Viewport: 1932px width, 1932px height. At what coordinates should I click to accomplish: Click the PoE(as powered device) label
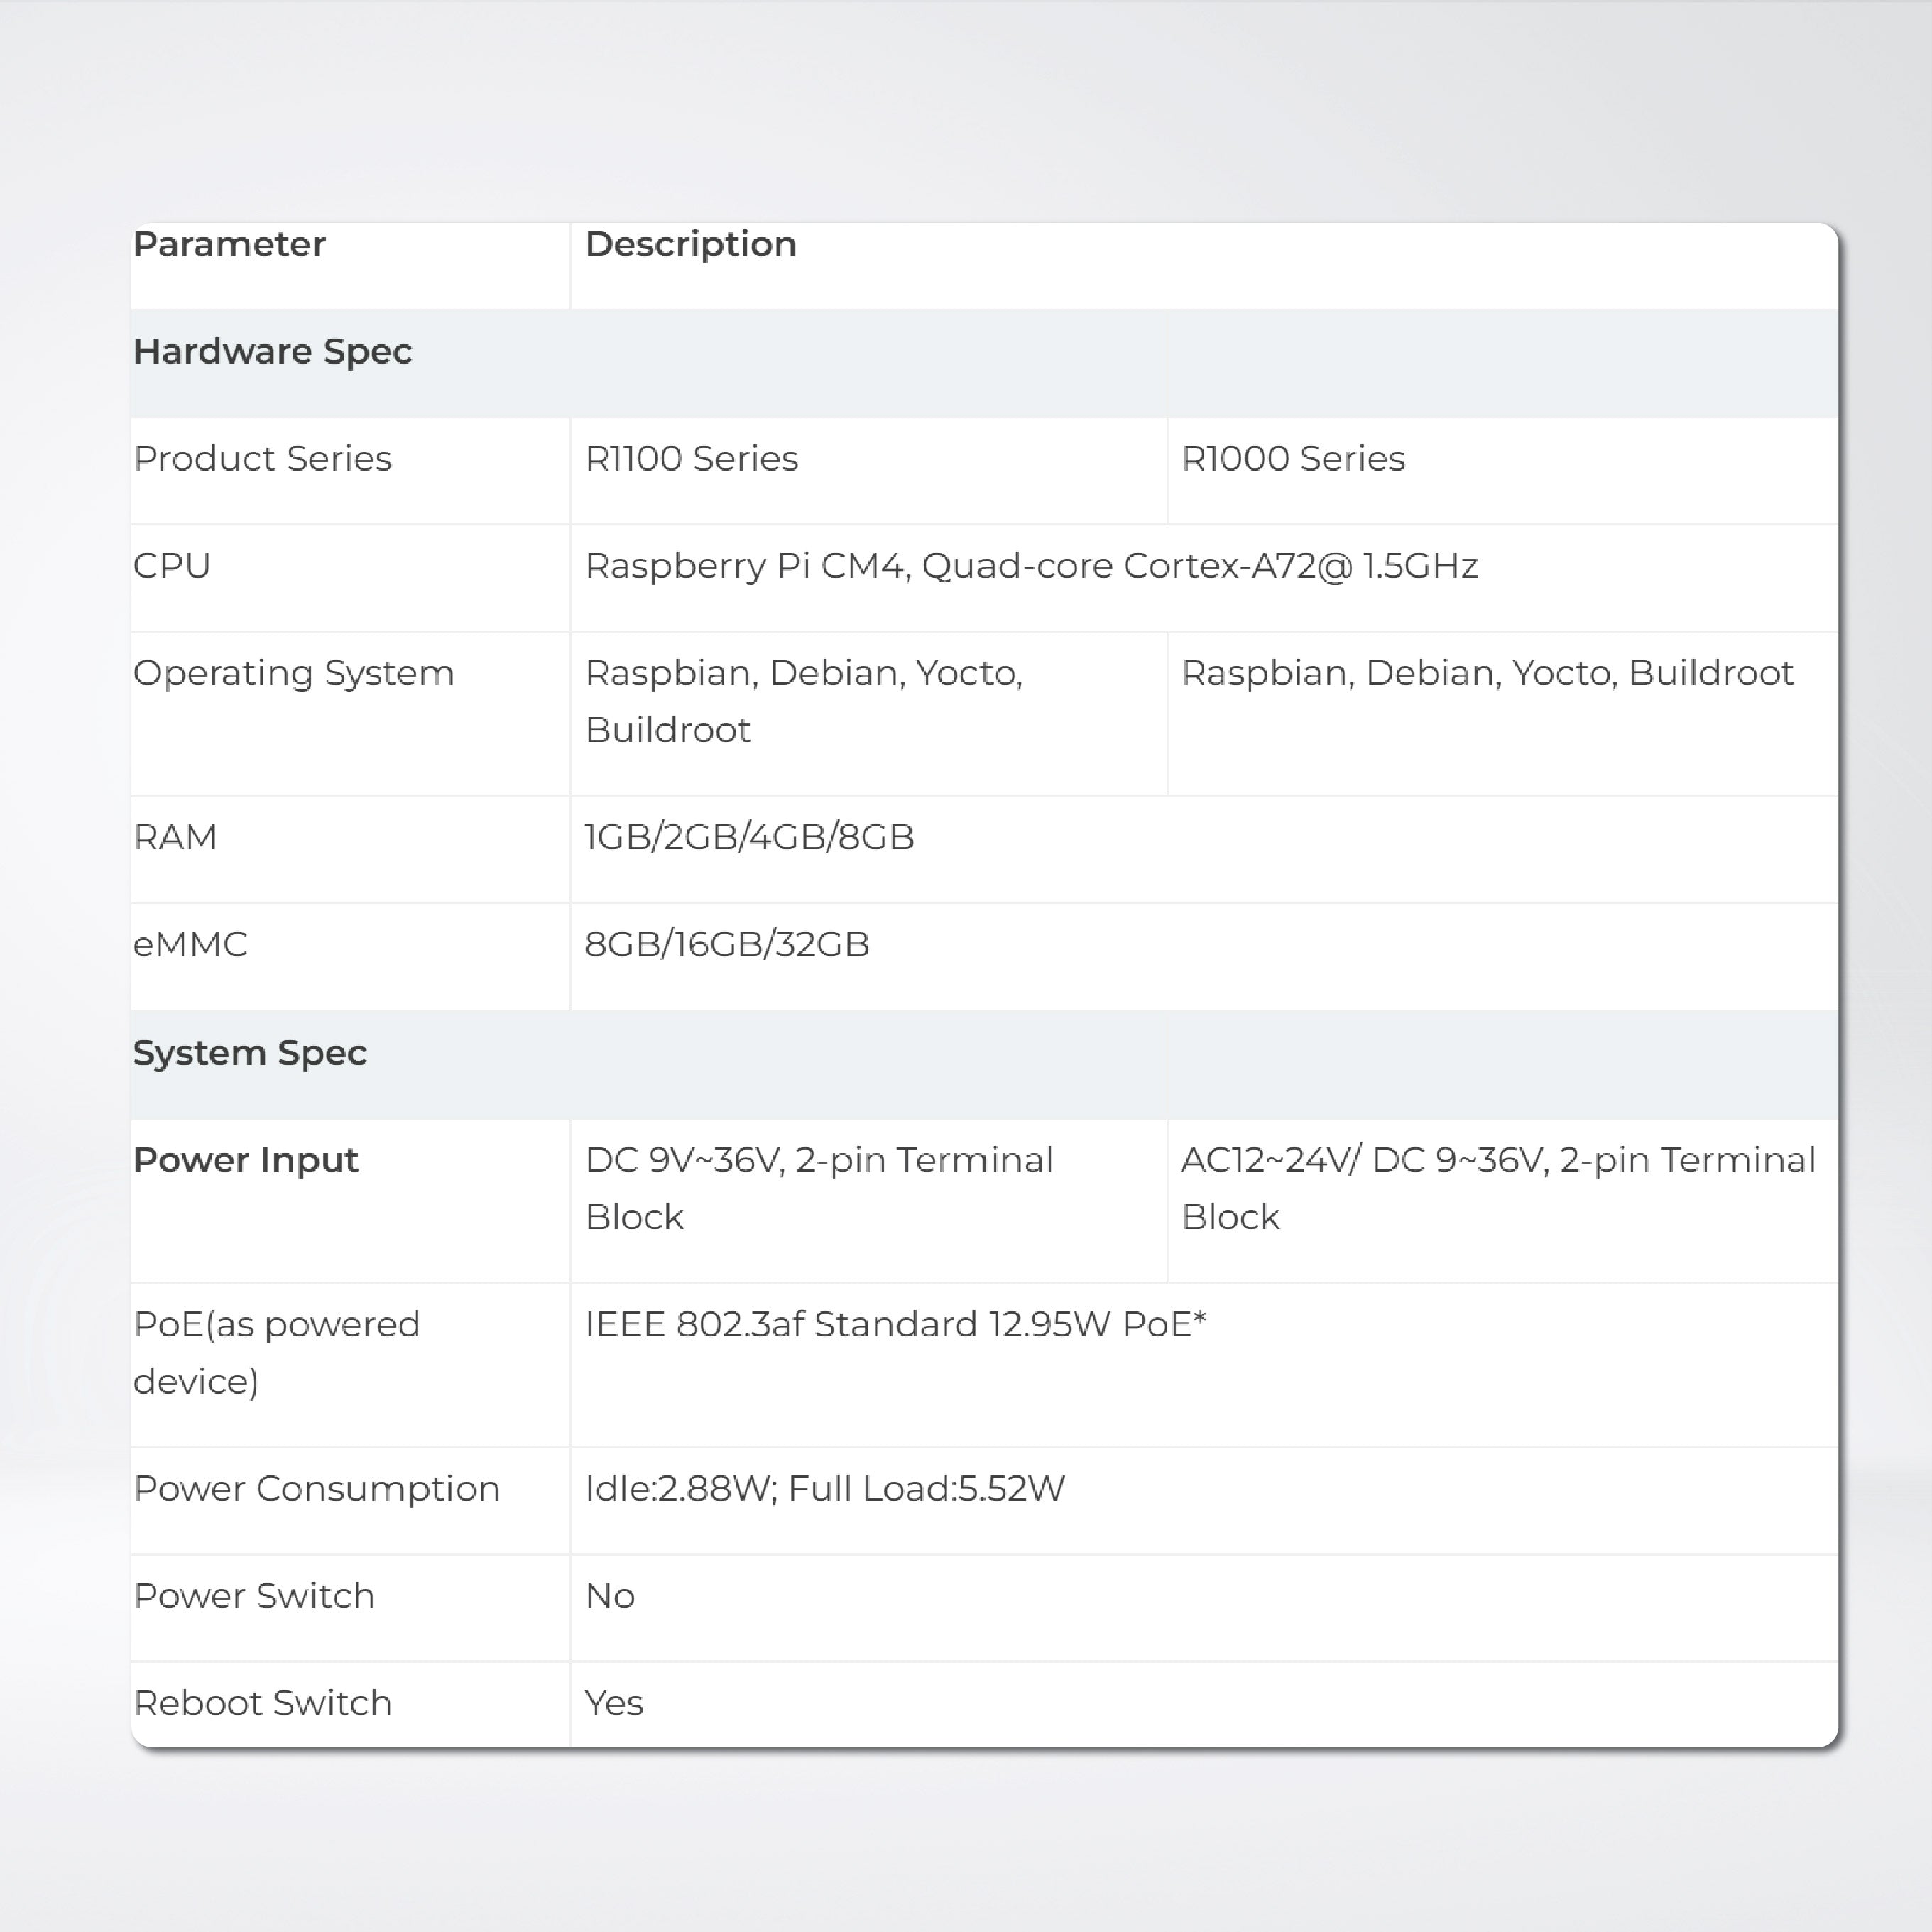pos(276,1352)
